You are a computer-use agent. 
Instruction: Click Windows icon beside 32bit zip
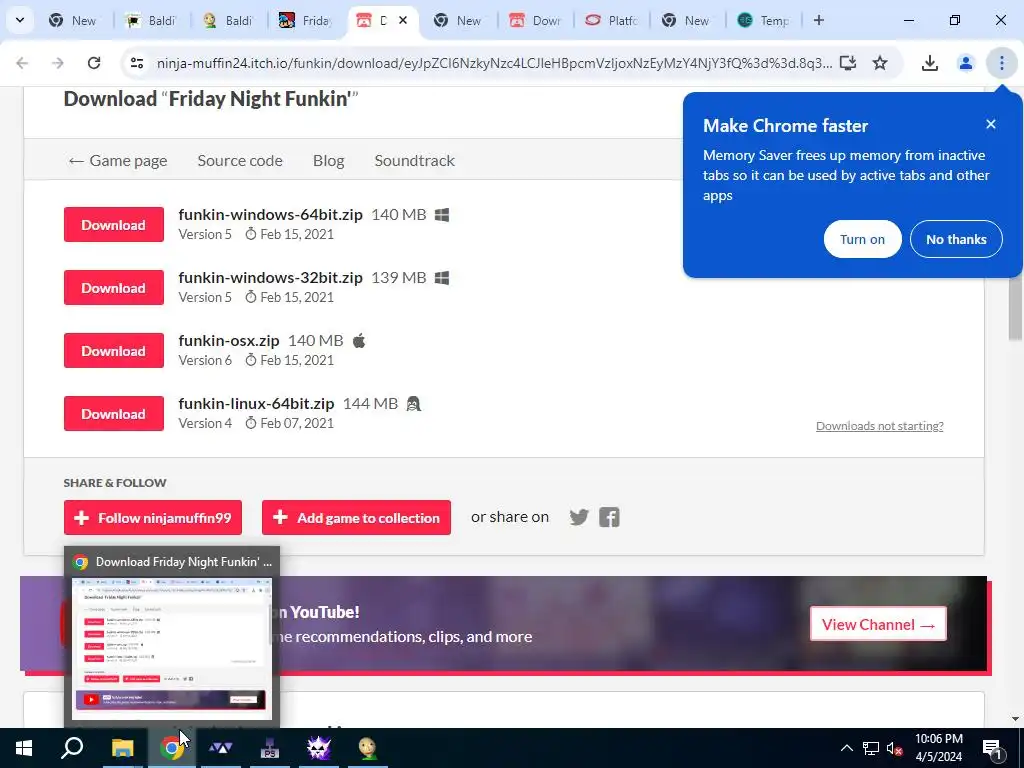pyautogui.click(x=442, y=278)
